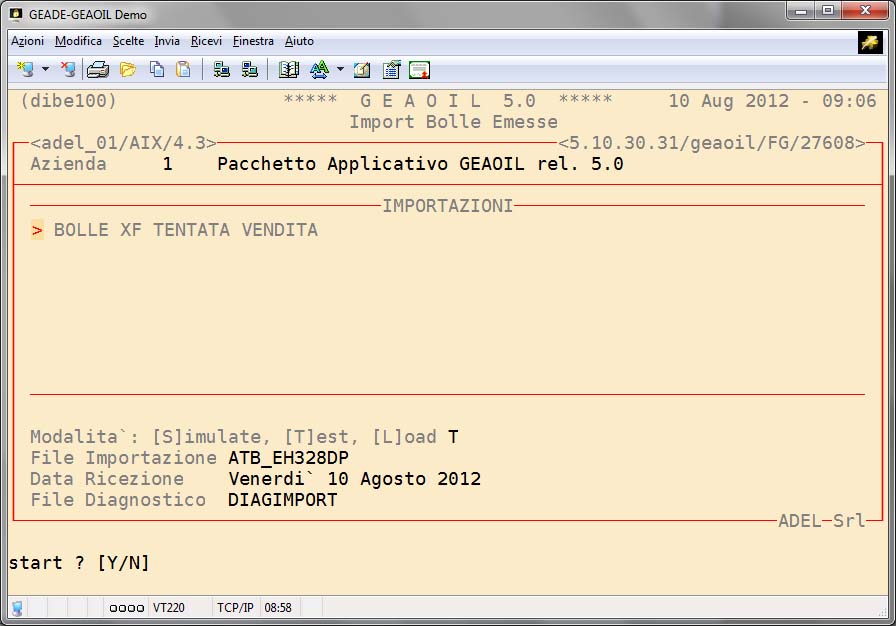Open the Finestra menu

(253, 41)
